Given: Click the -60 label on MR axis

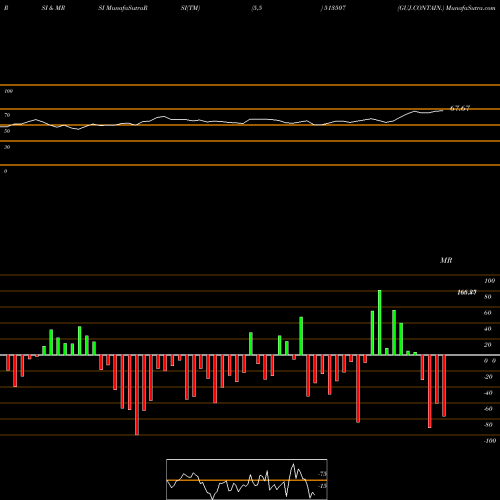Looking at the screenshot, I should [488, 409].
